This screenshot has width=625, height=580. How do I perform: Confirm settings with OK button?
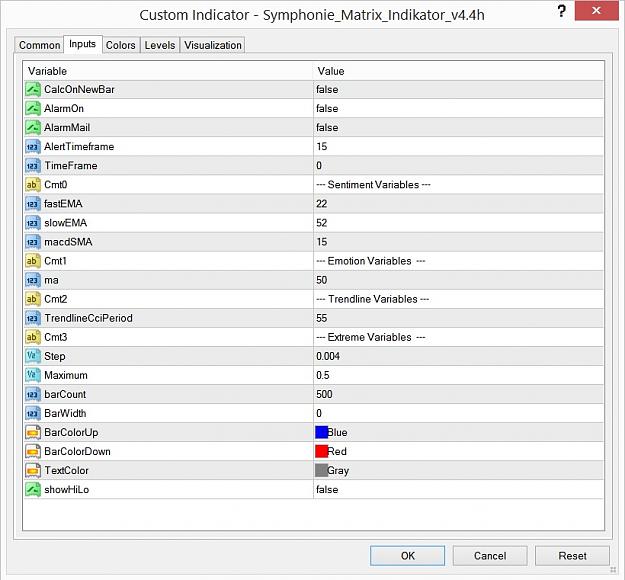click(x=407, y=556)
